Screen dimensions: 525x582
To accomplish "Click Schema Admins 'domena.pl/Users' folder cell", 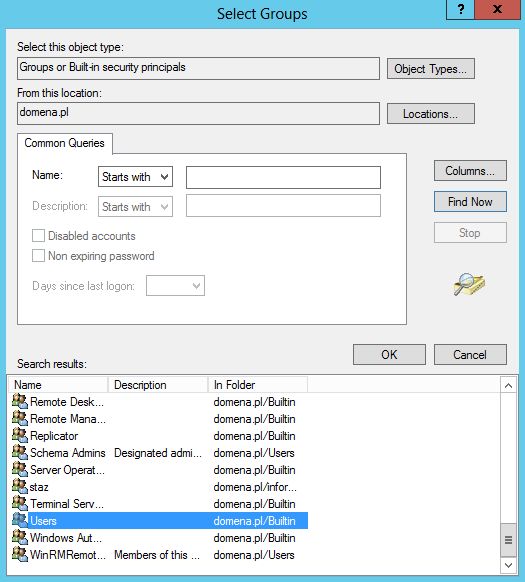I will coord(254,453).
